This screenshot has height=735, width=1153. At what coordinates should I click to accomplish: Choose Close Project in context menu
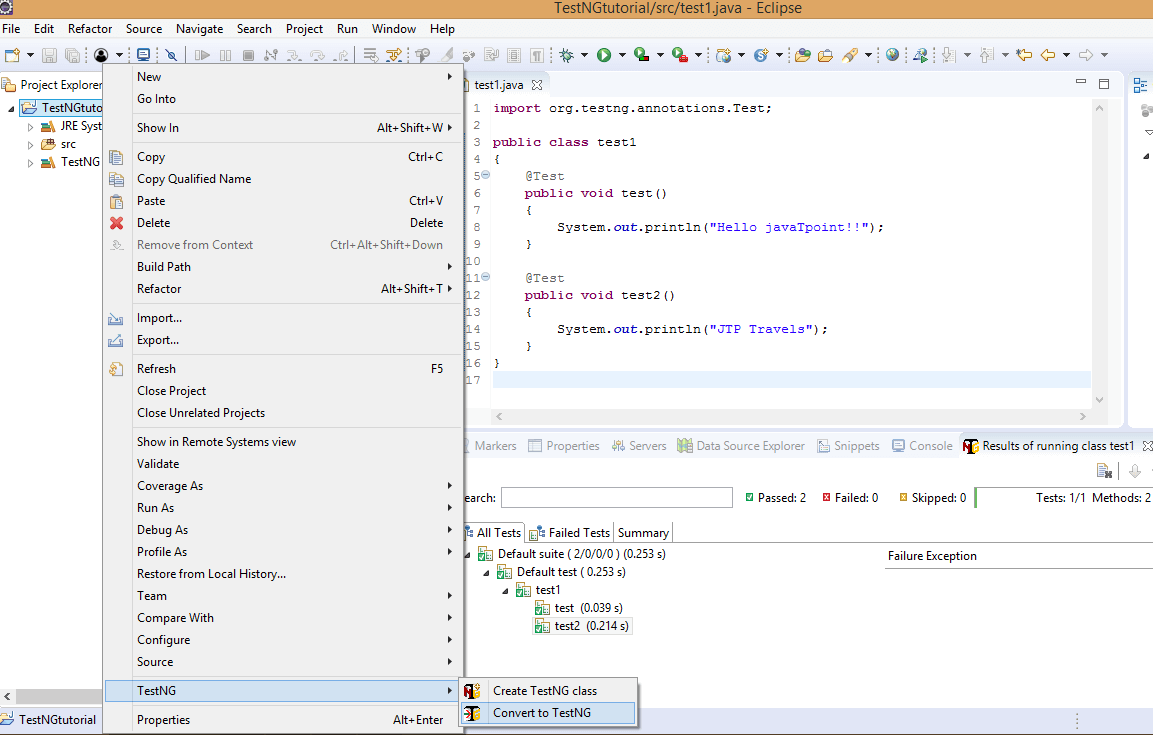[x=283, y=391]
